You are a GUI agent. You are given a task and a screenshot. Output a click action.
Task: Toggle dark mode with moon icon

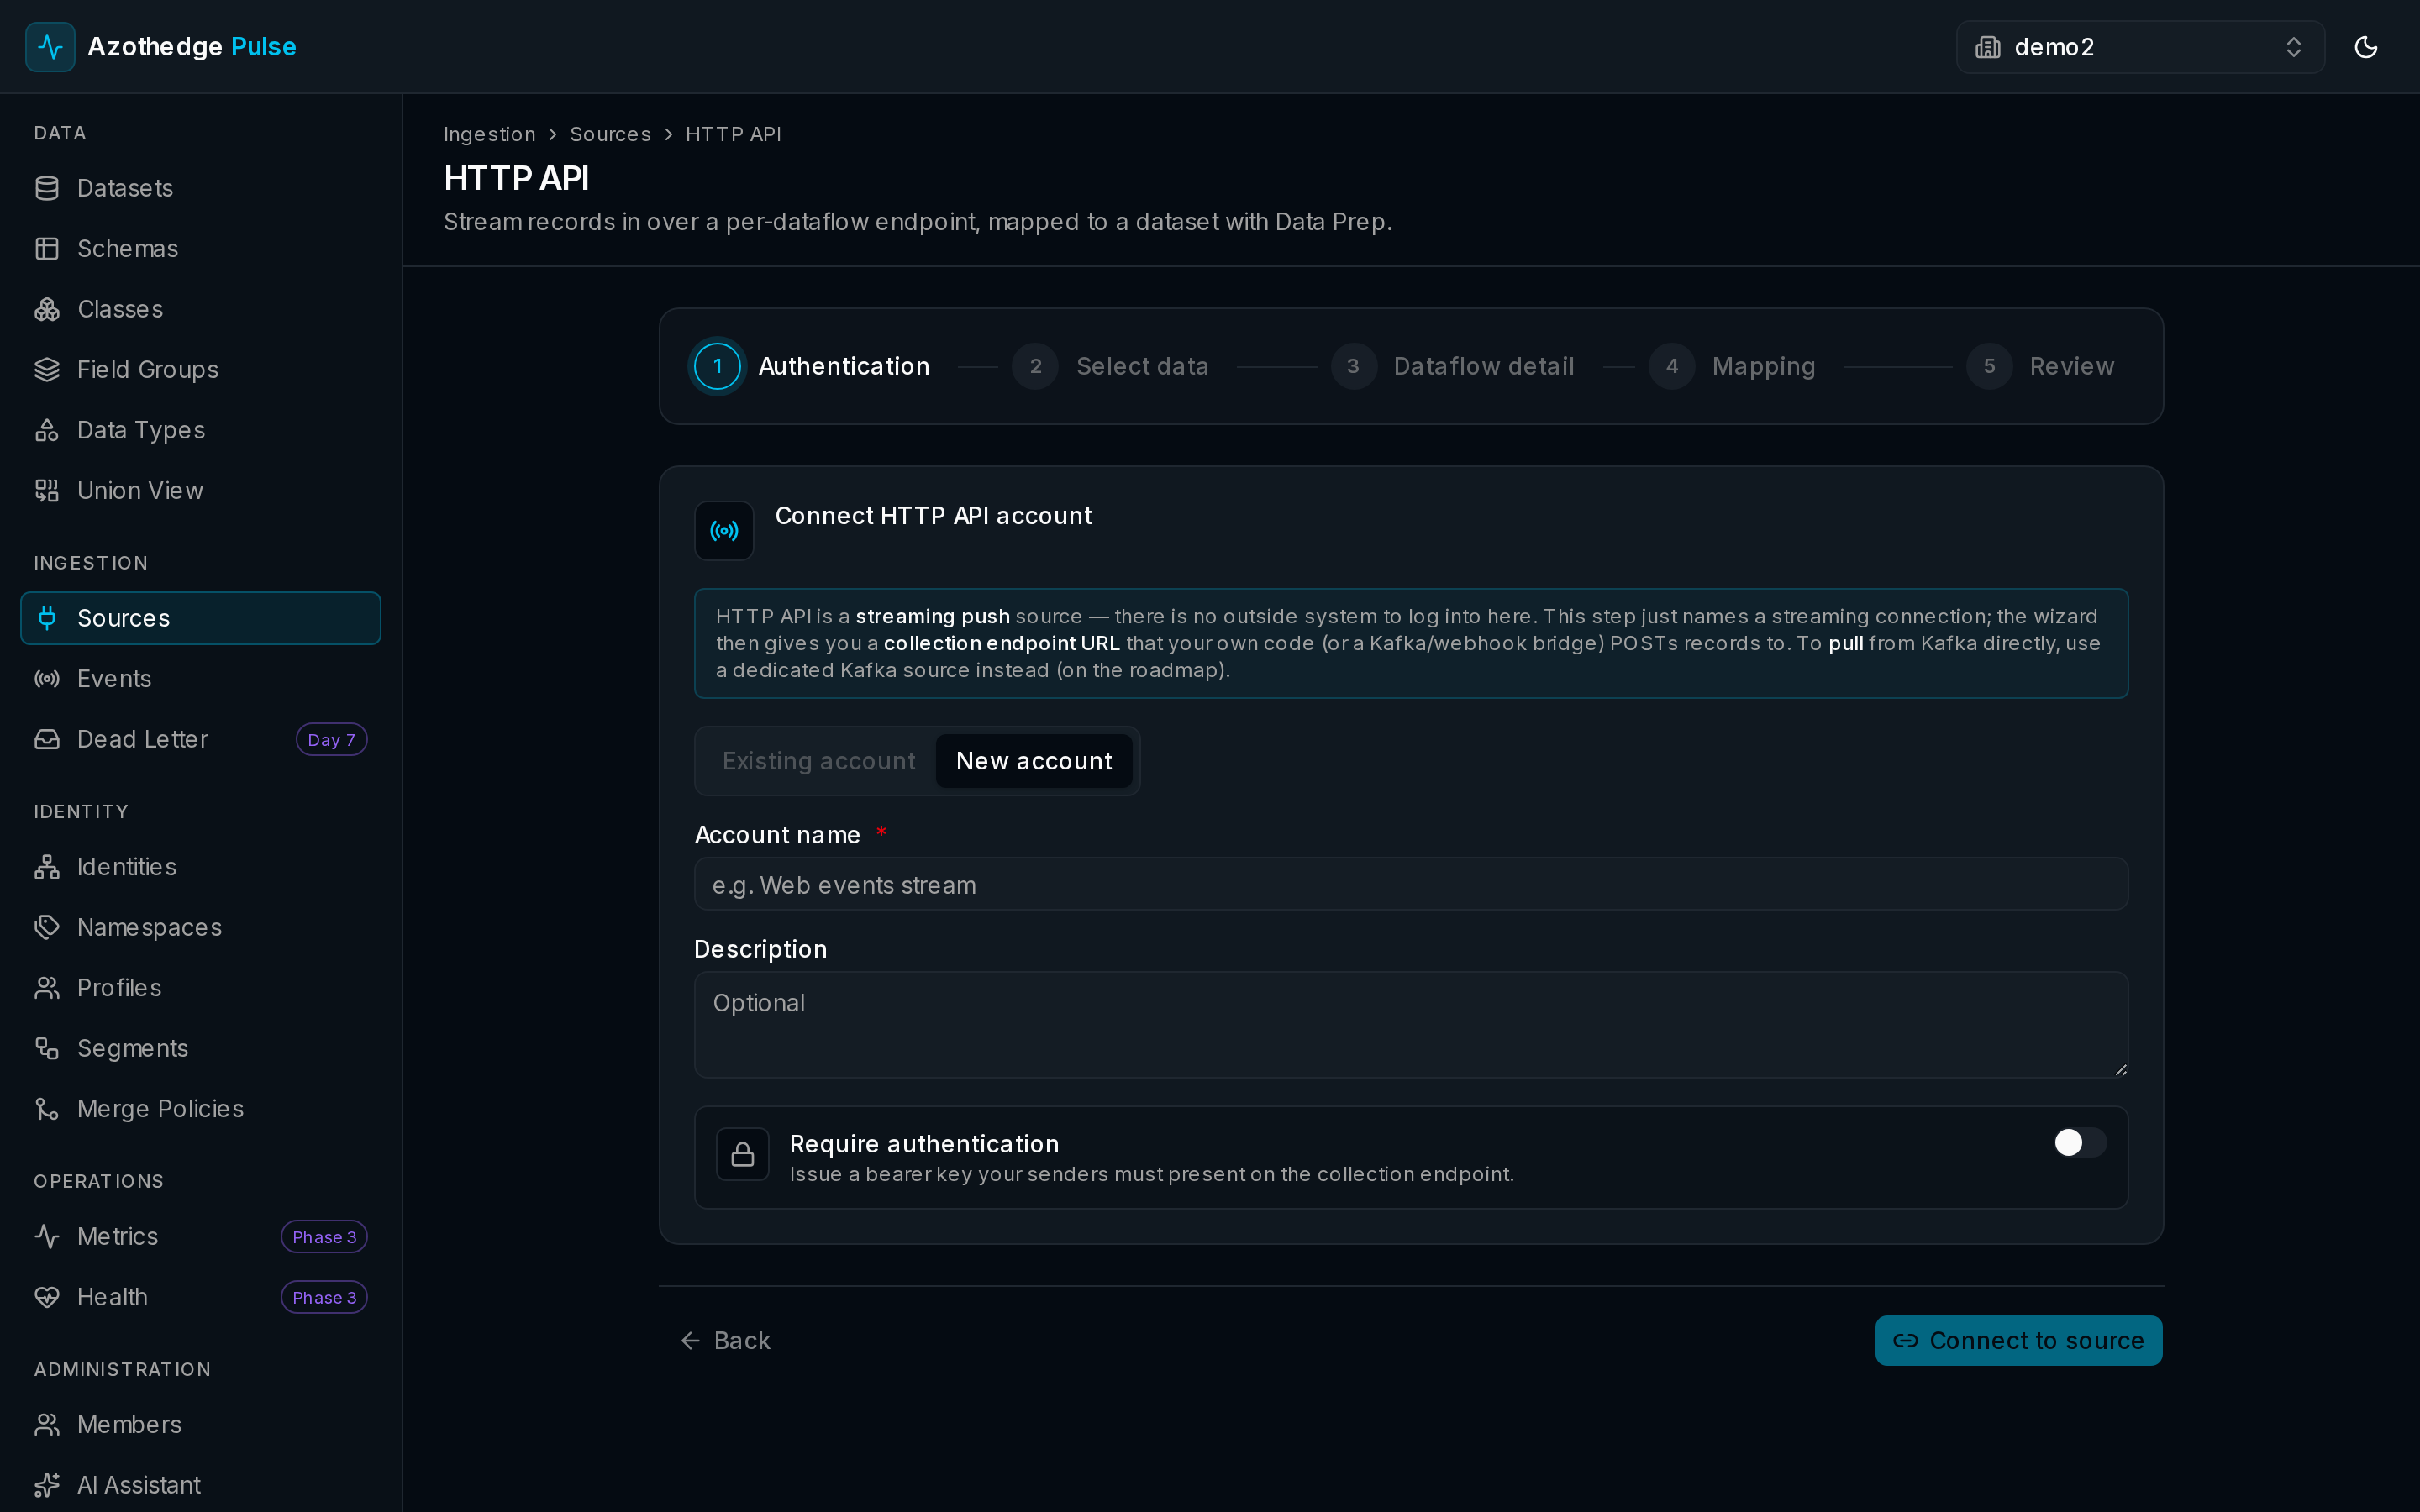(2365, 47)
